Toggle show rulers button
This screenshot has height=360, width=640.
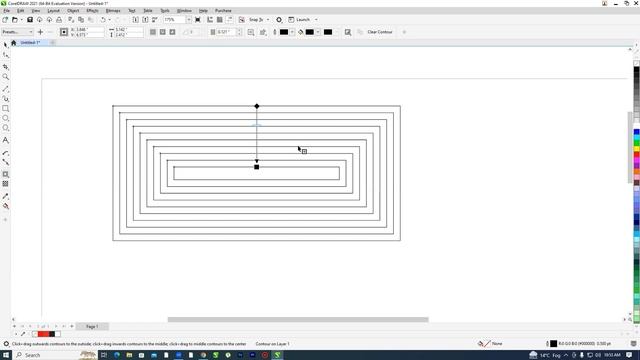click(x=210, y=20)
